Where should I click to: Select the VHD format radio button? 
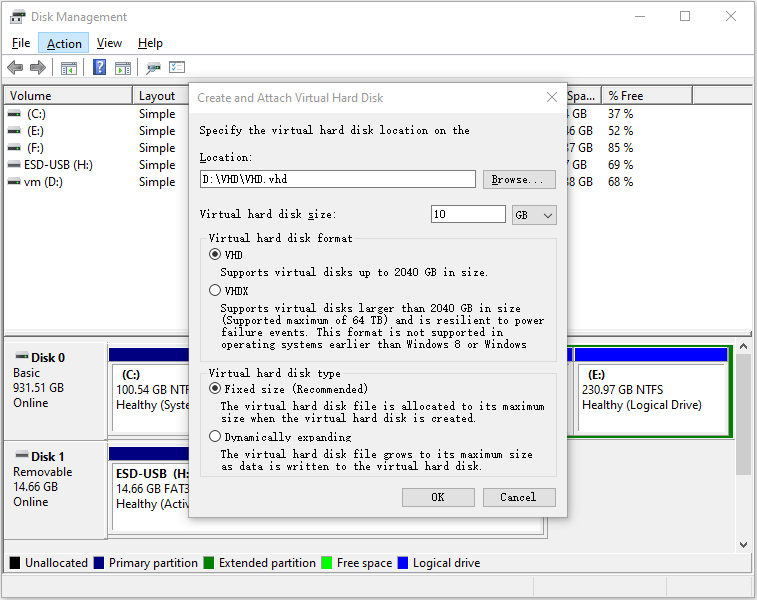coord(215,254)
